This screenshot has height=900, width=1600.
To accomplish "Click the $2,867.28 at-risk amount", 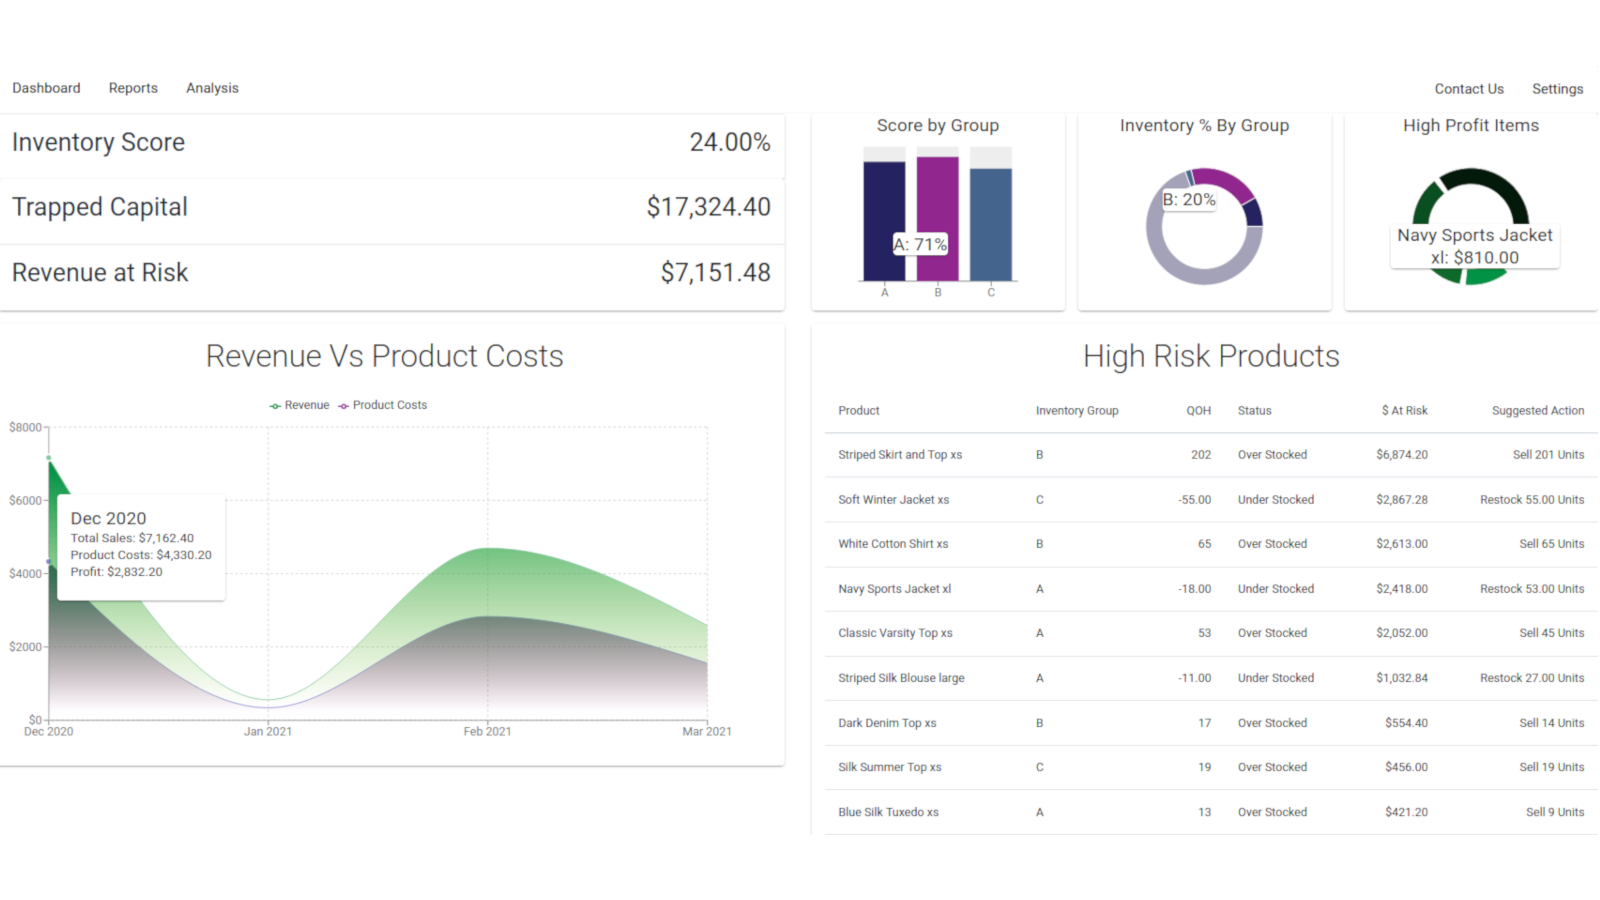I will 1402,500.
